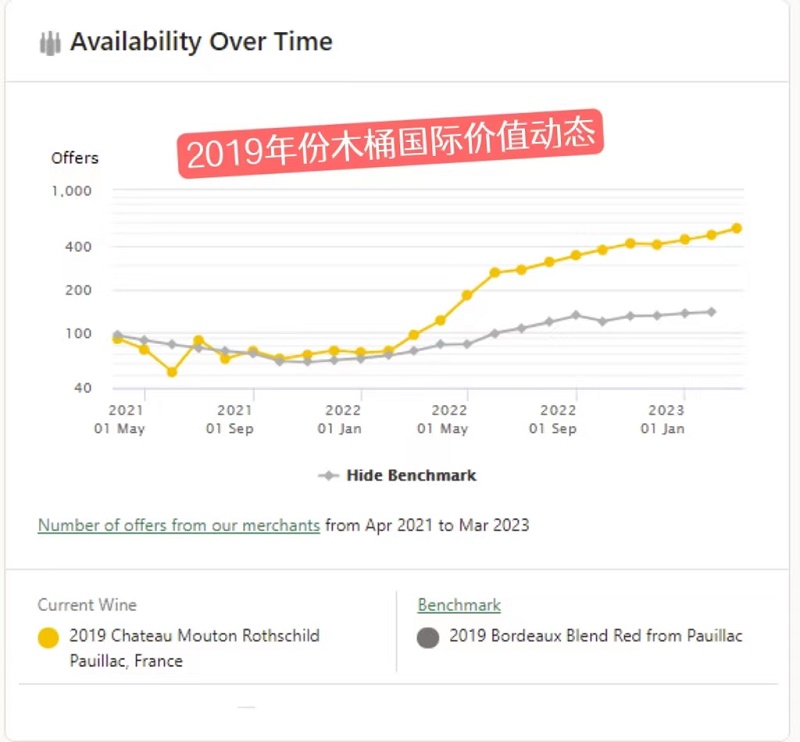Click '2019 Bordeaux Blend Red from Pauillac' text
This screenshot has height=742, width=800.
click(596, 635)
